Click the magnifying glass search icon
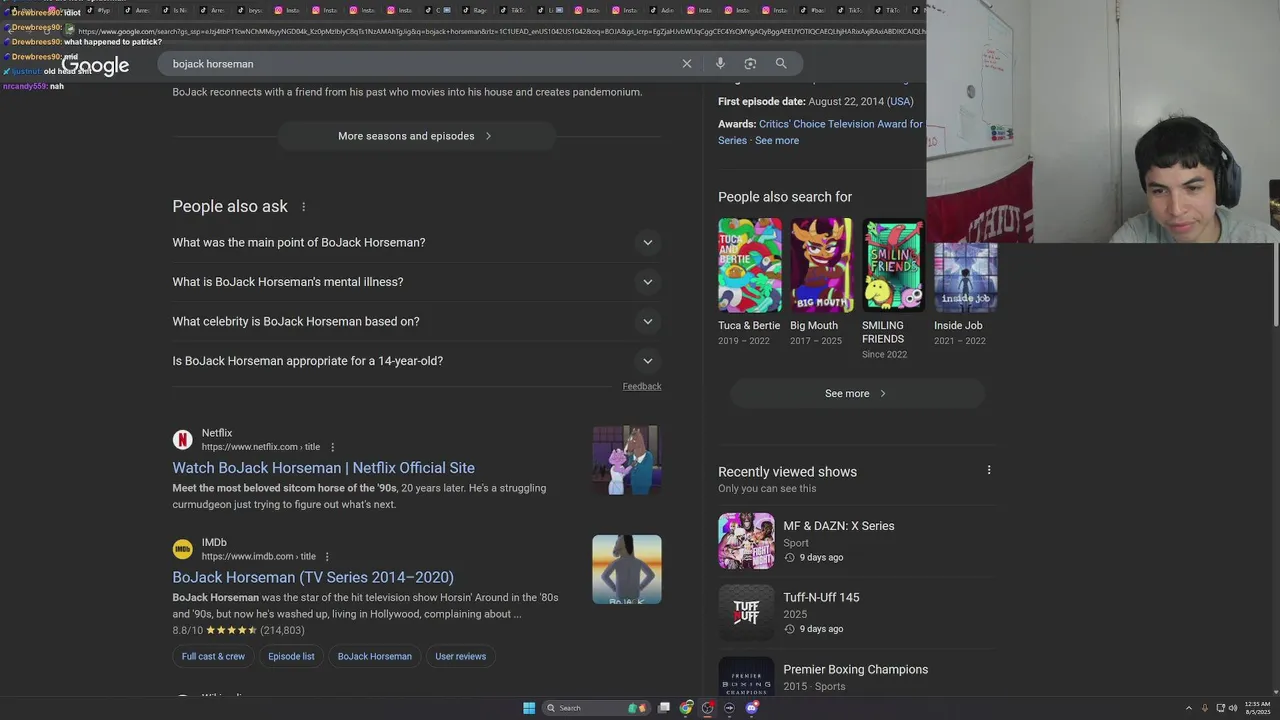This screenshot has height=720, width=1280. point(781,64)
